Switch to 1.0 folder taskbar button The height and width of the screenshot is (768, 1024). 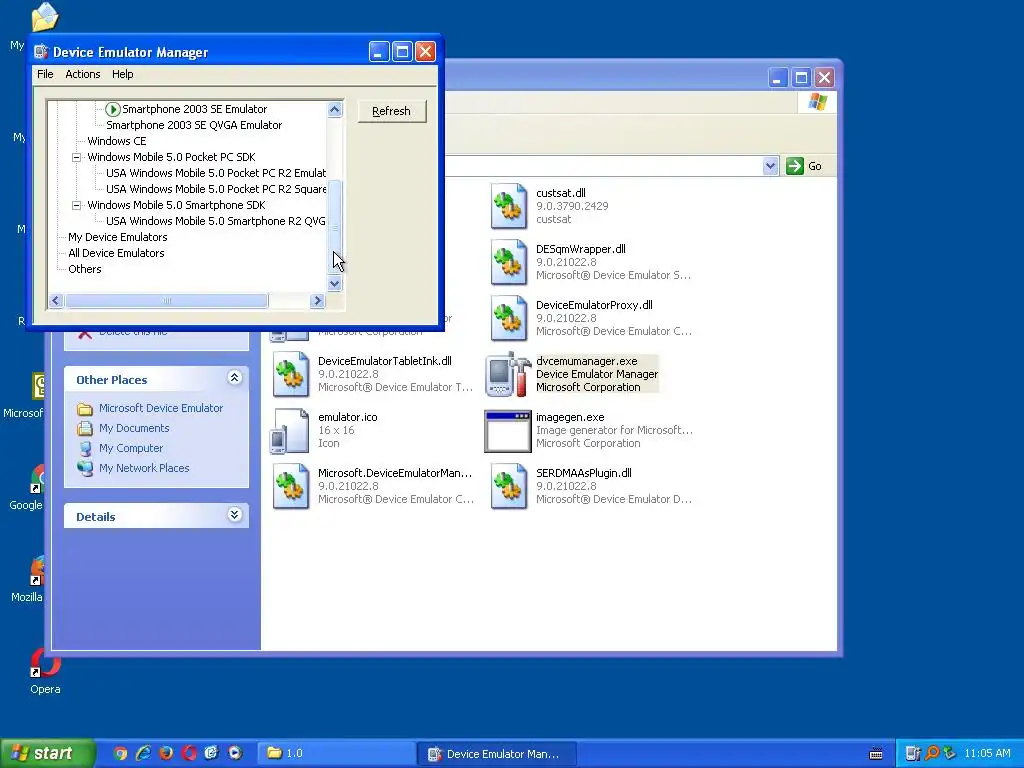[336, 754]
